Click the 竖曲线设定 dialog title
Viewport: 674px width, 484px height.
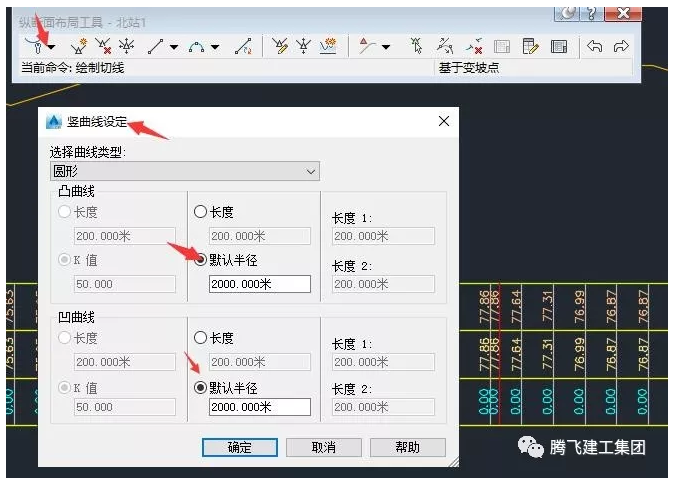click(x=97, y=122)
